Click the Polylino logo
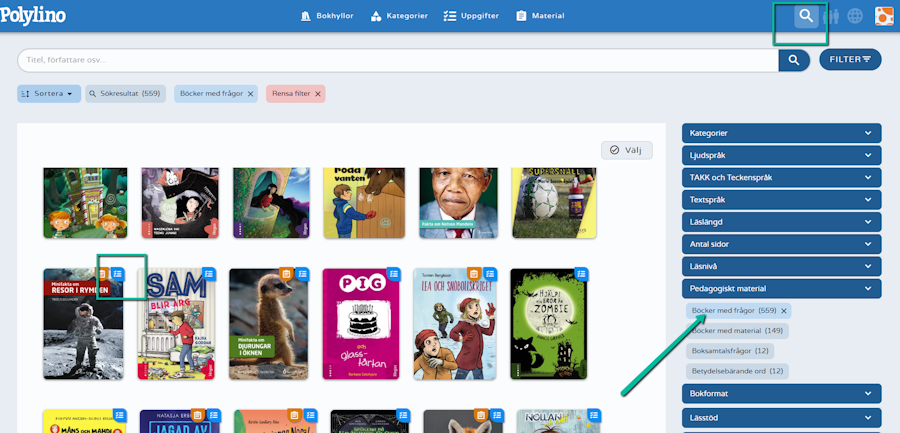Viewport: 900px width, 433px height. (x=33, y=16)
